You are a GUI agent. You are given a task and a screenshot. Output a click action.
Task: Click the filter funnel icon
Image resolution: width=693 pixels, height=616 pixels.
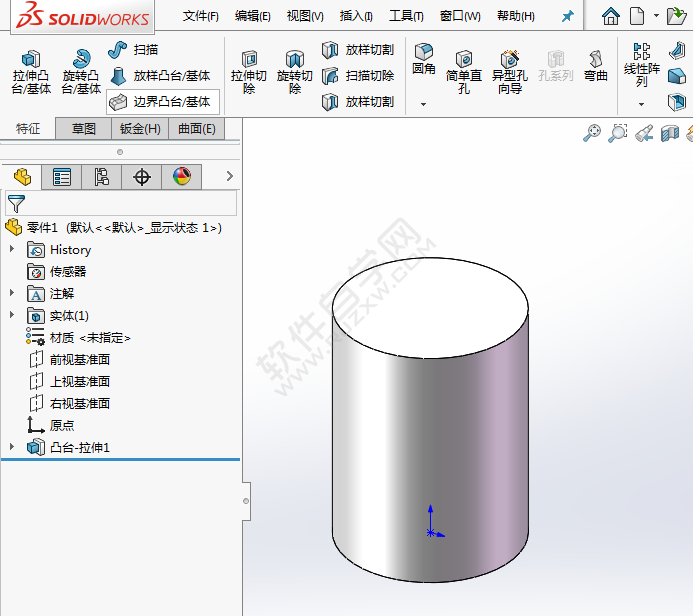(16, 204)
